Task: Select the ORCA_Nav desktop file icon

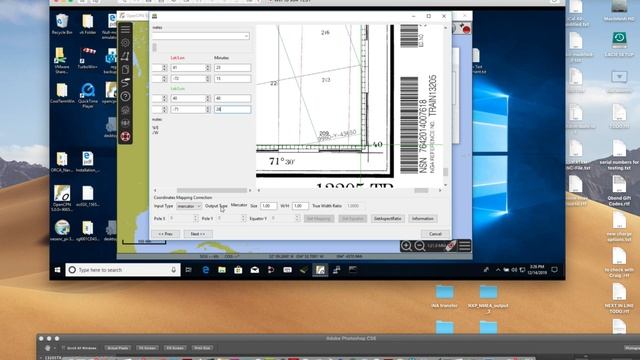Action: coord(62,162)
